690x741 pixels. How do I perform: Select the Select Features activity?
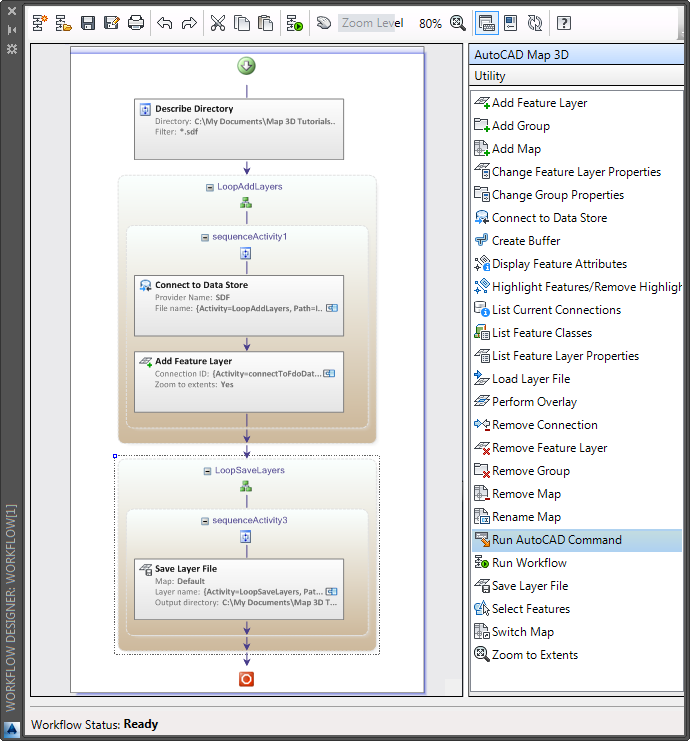(x=577, y=609)
